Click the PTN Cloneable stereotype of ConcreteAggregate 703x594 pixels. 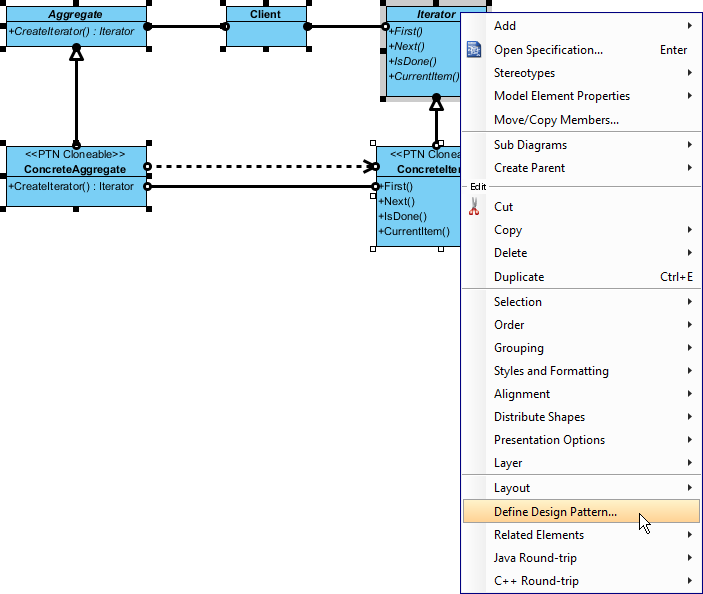pyautogui.click(x=75, y=154)
